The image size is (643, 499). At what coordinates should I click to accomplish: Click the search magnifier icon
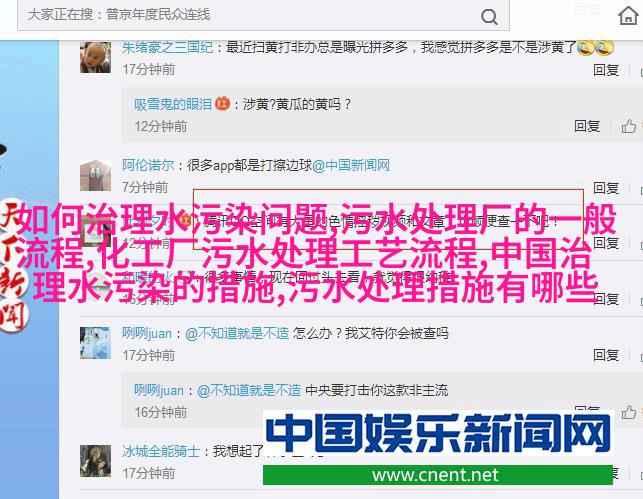click(489, 17)
